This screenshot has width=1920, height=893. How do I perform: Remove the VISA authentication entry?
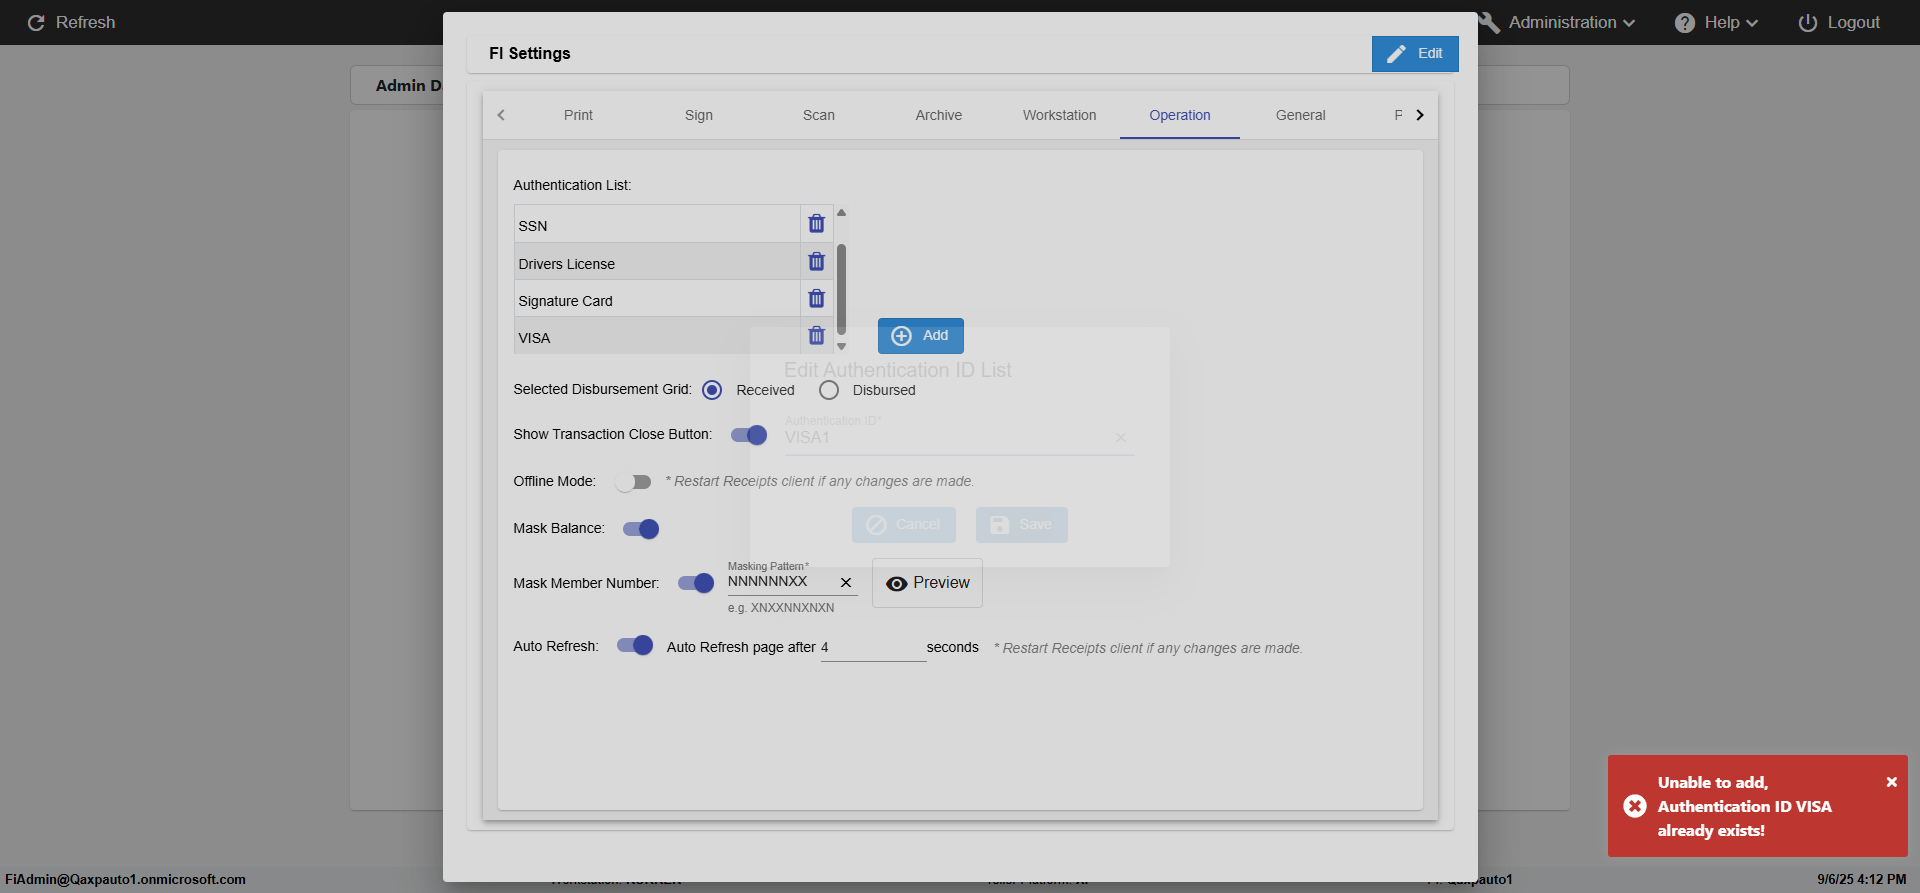click(816, 336)
